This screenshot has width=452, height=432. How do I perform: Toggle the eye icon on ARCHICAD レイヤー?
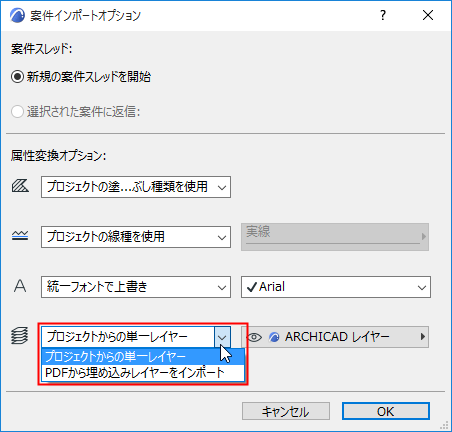click(255, 337)
